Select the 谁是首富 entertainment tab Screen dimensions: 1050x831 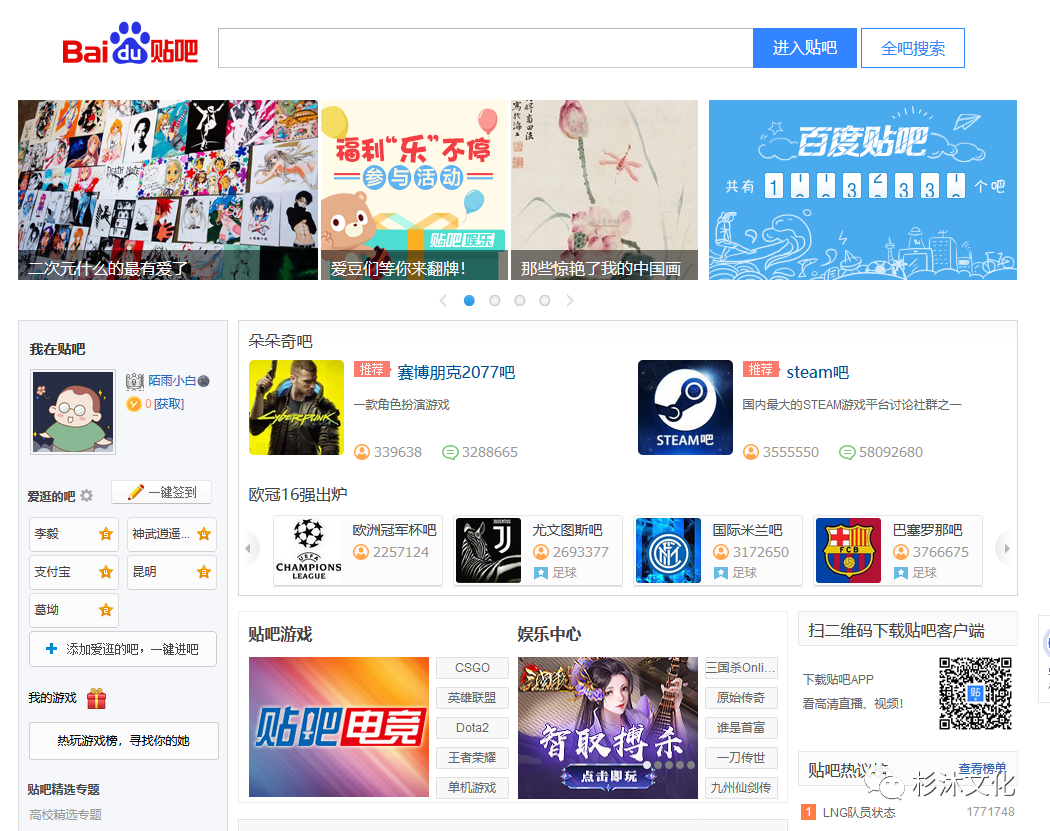click(741, 727)
